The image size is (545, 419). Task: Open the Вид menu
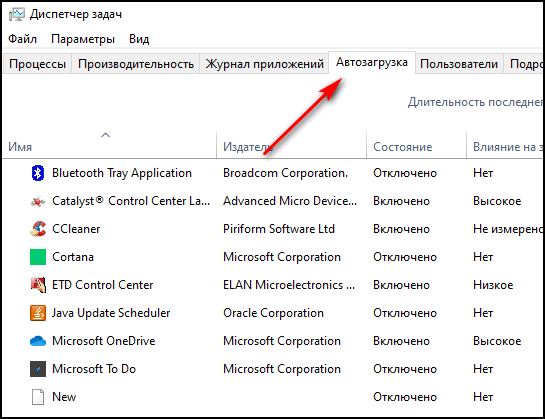139,39
